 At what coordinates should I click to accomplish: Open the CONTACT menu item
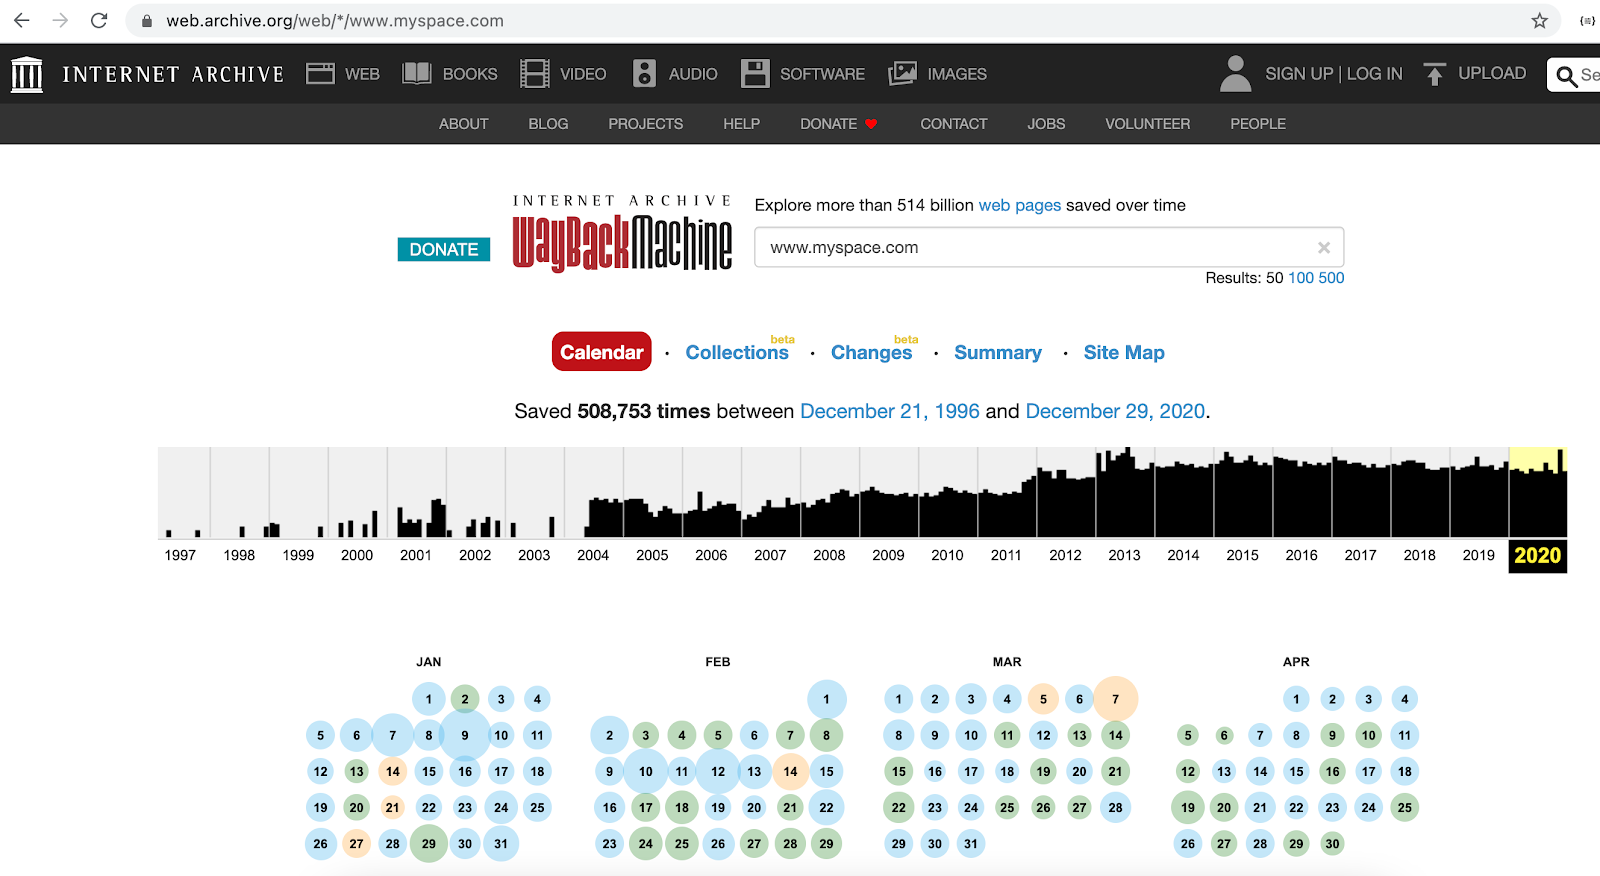pyautogui.click(x=953, y=124)
